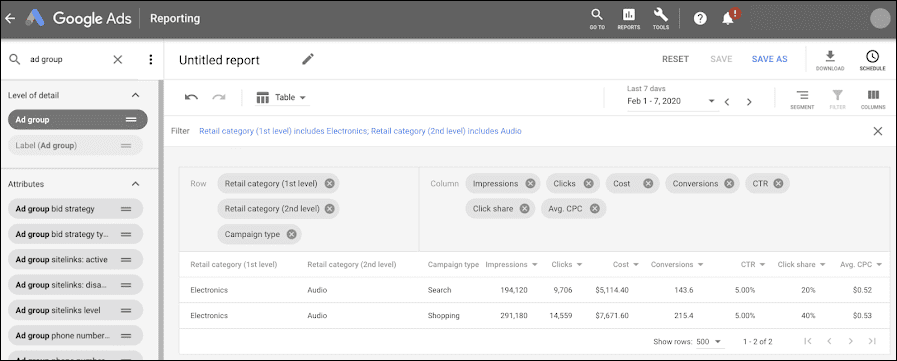The width and height of the screenshot is (897, 361).
Task: Open the Go To search icon
Action: click(x=597, y=18)
